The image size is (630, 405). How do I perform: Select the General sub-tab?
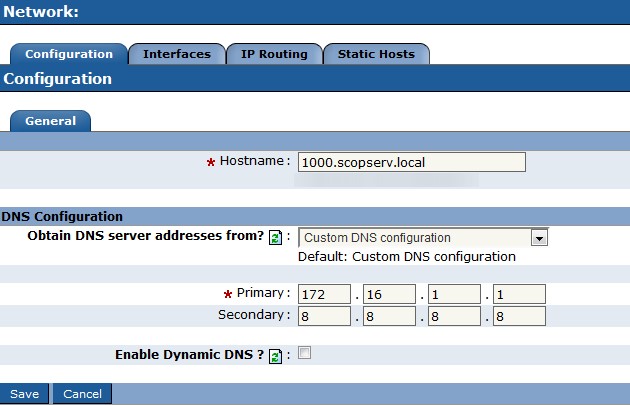point(50,121)
